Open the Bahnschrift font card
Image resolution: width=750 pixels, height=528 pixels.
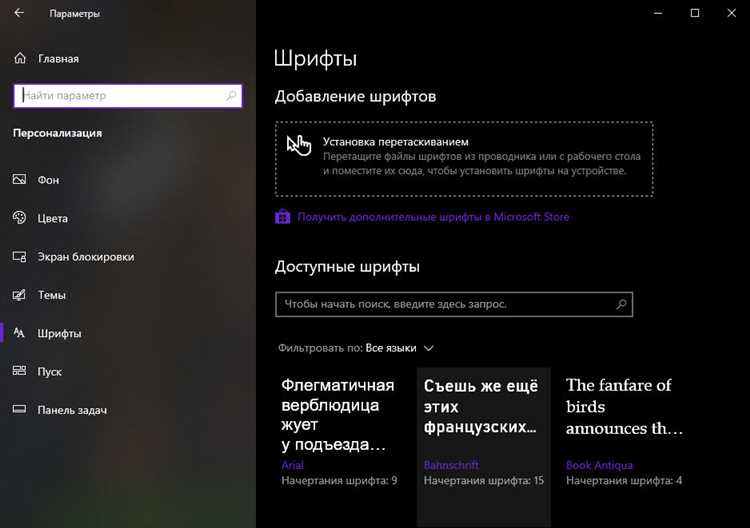click(x=483, y=445)
